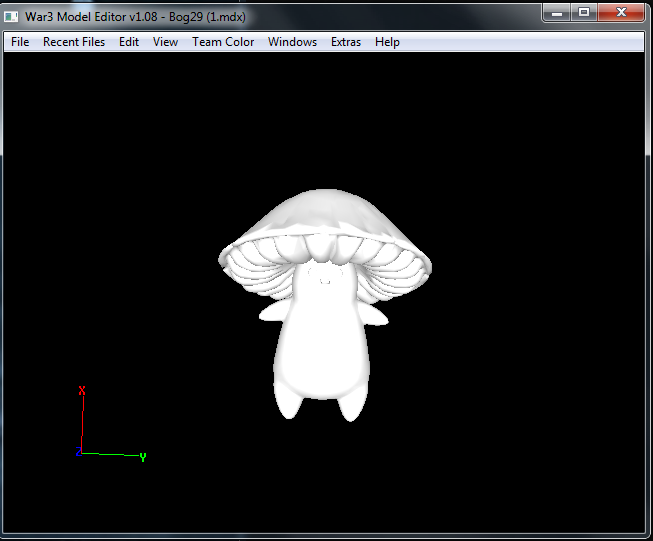
Task: Click the mushroom model in the viewport
Action: [x=324, y=304]
